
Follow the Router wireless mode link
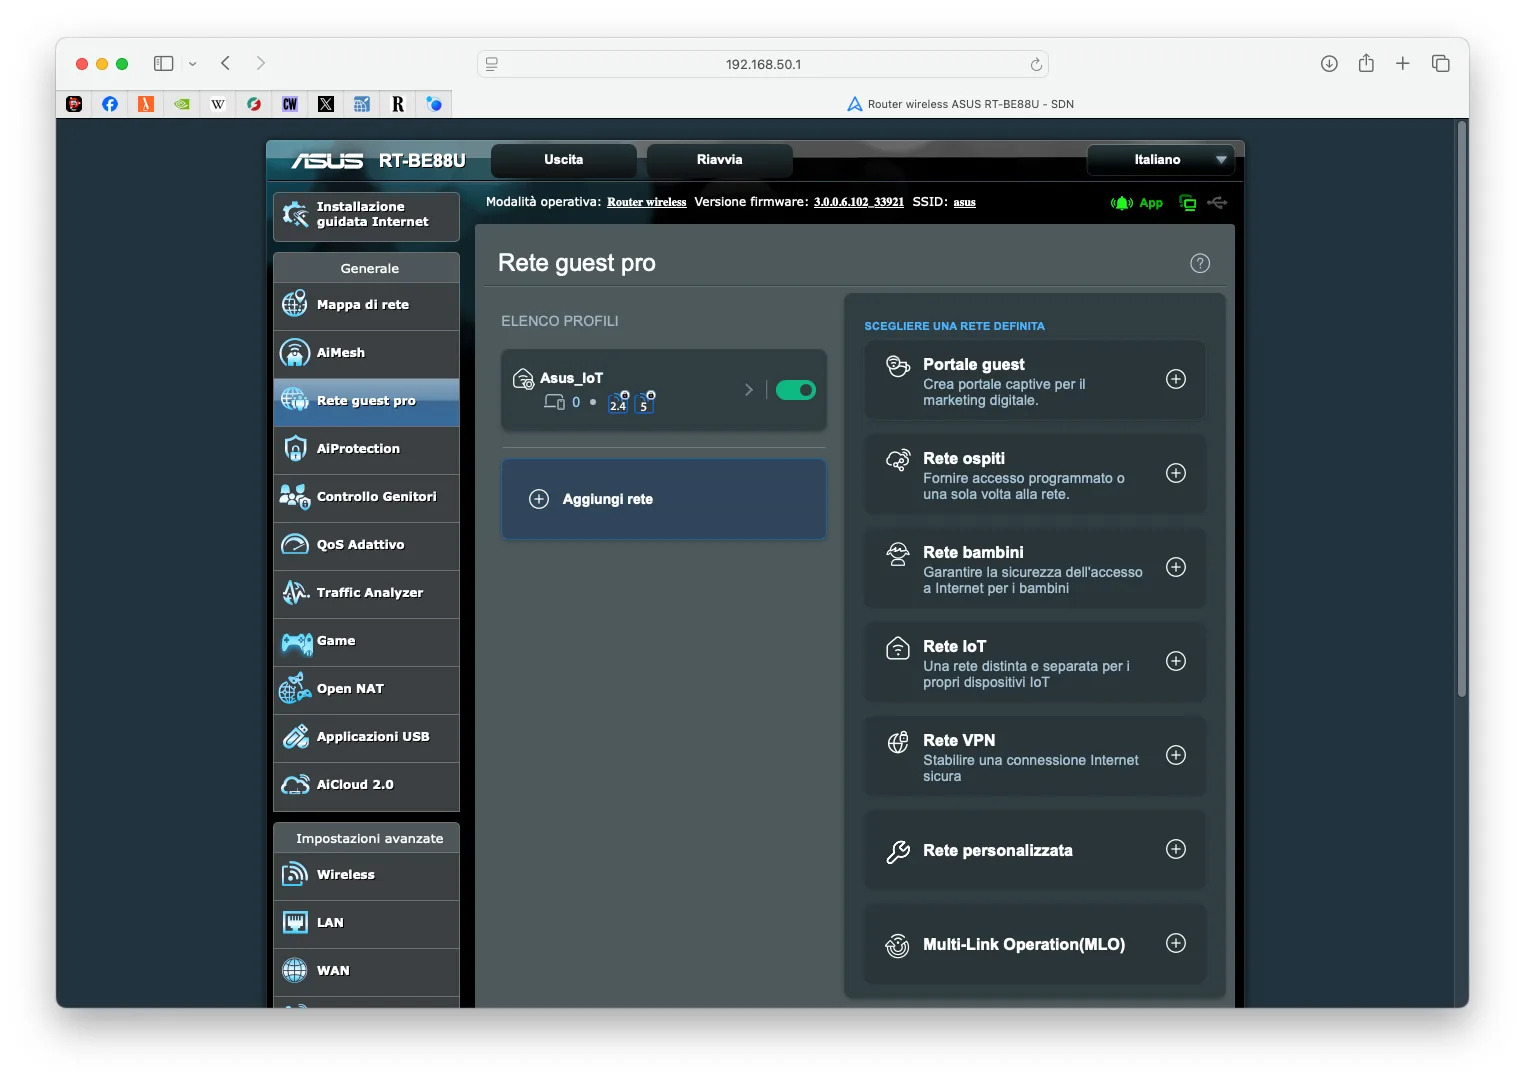coord(647,202)
